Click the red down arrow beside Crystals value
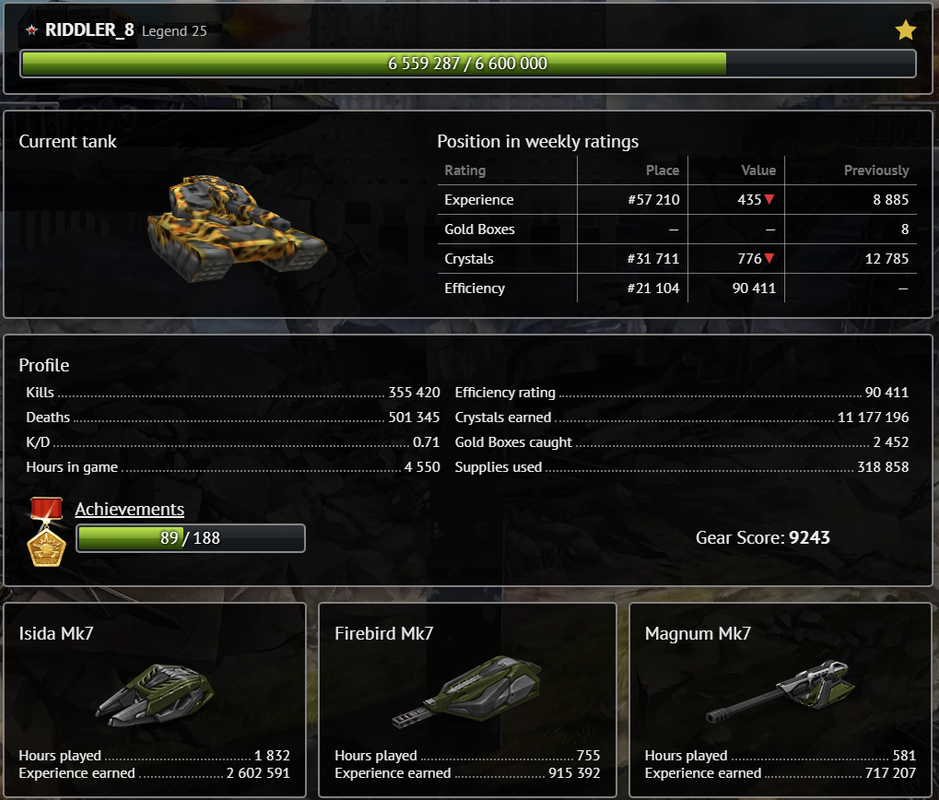Viewport: 939px width, 800px height. pos(770,259)
